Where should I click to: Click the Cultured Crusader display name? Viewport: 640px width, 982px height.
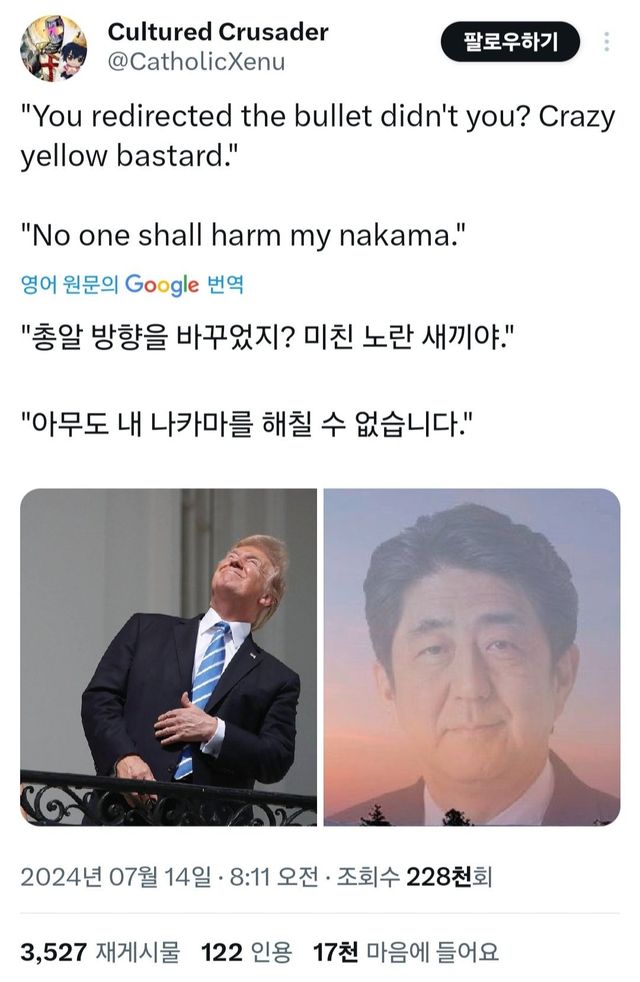218,31
